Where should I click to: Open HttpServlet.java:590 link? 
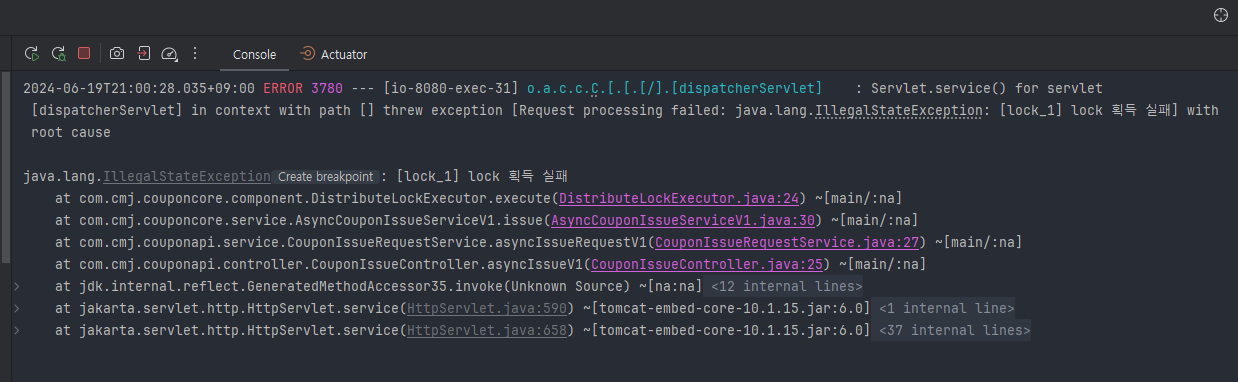(486, 308)
